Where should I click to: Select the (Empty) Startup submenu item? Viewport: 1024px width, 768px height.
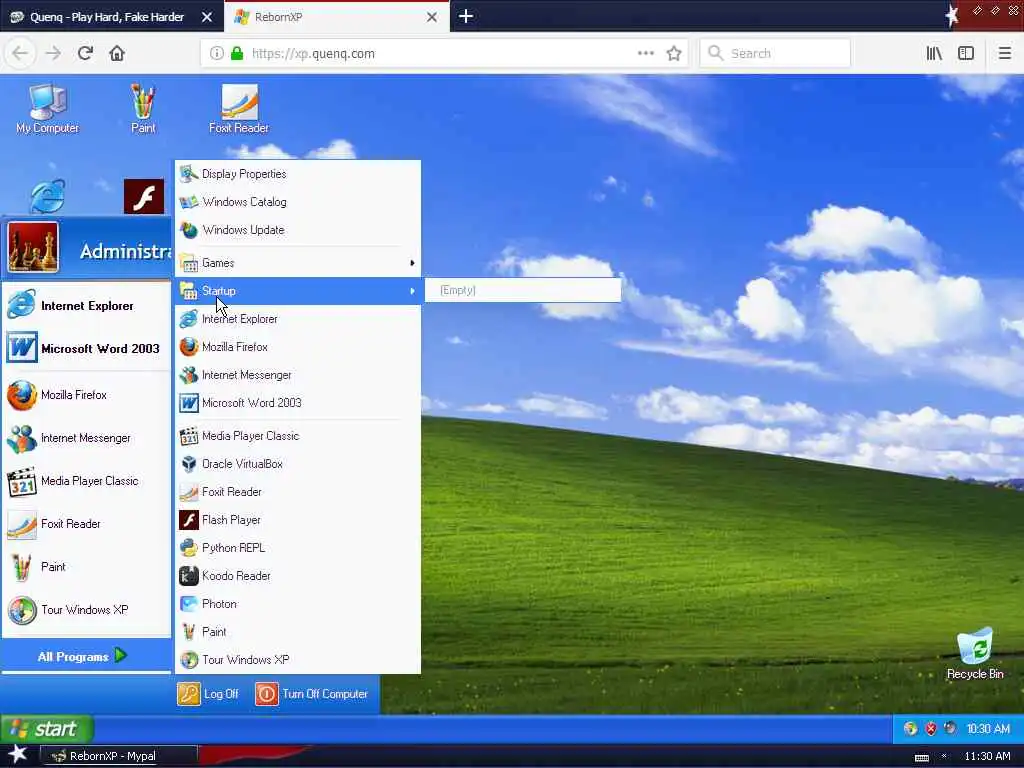point(522,290)
